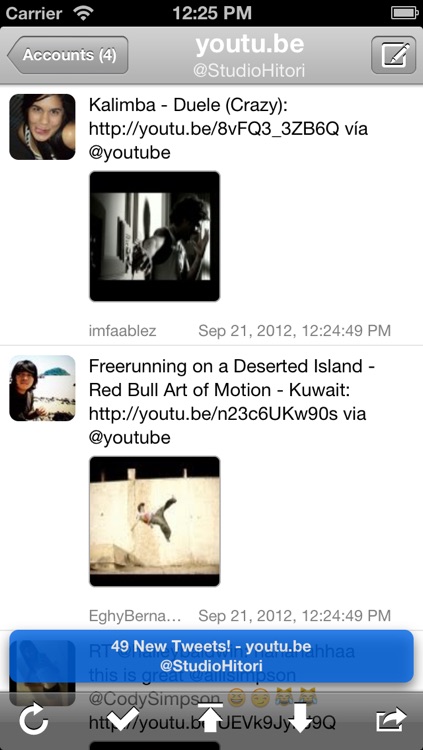Tap the checkmark mark-all-read icon

point(123,717)
